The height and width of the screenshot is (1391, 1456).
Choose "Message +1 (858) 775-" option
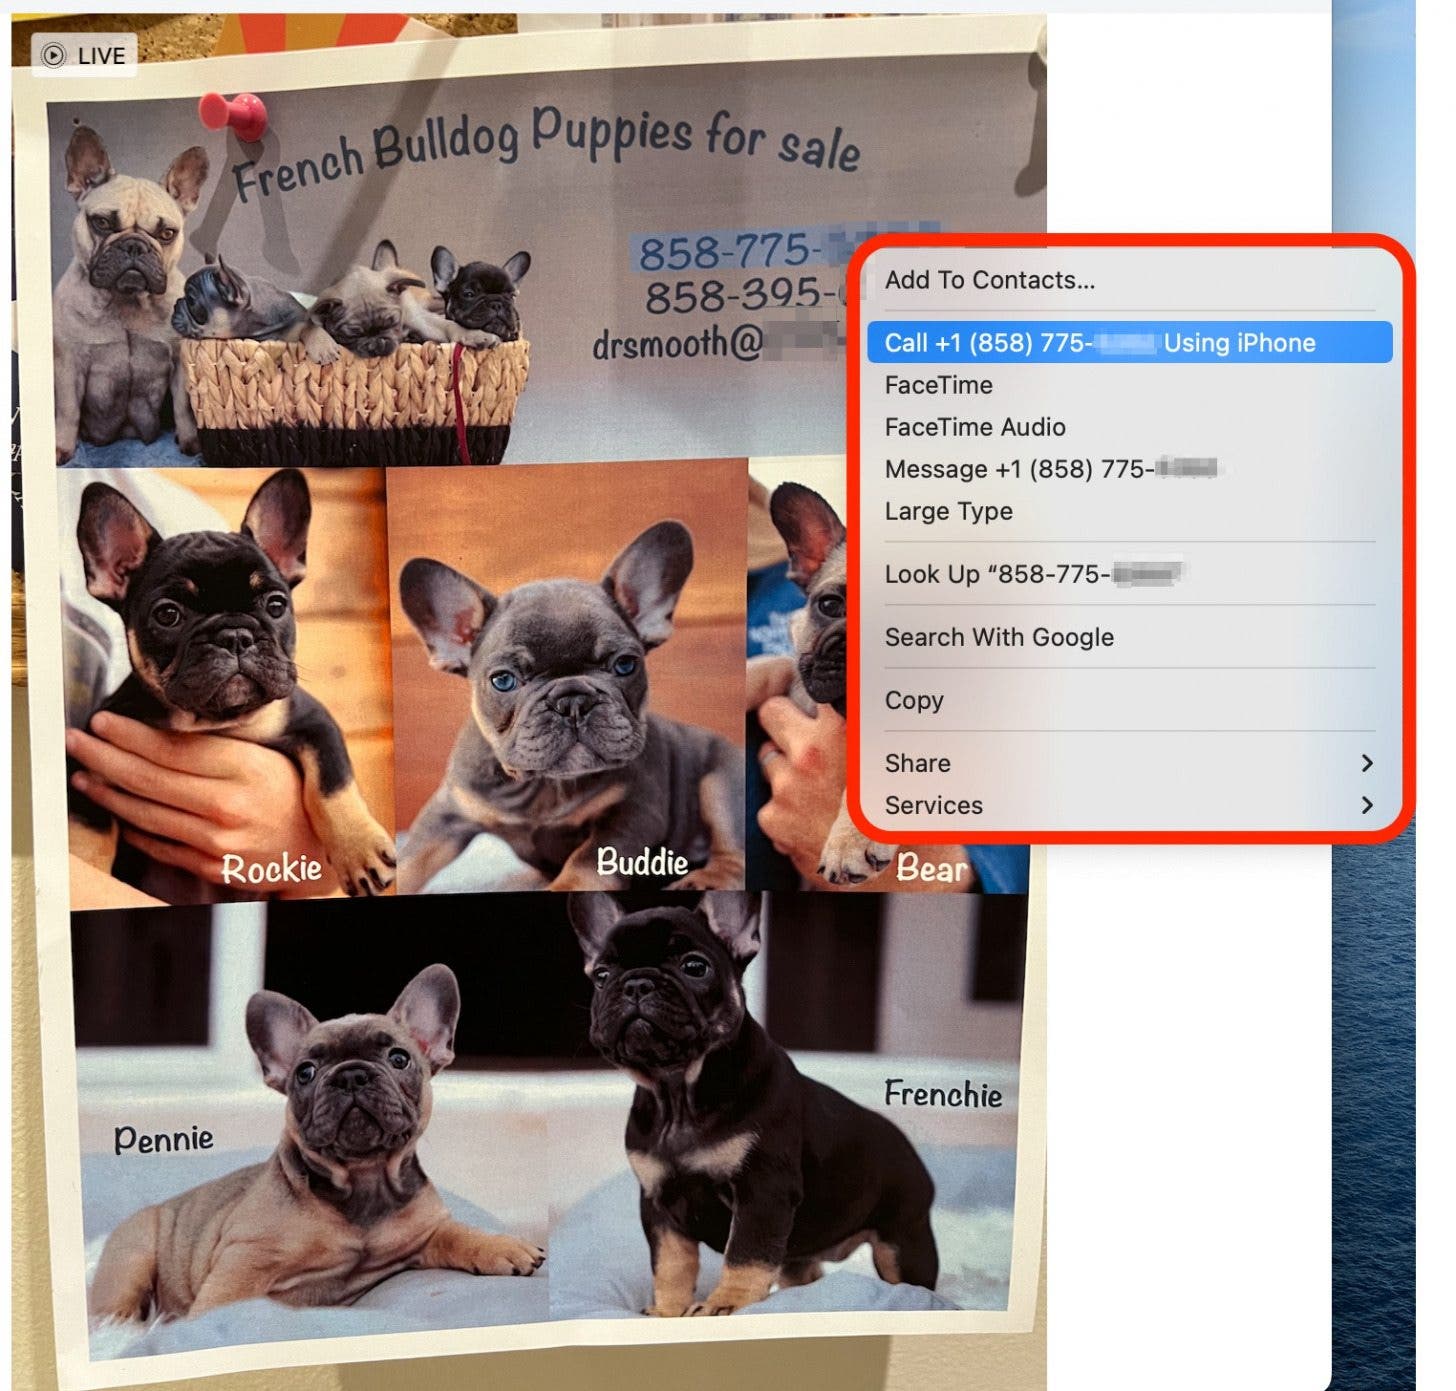[1040, 469]
